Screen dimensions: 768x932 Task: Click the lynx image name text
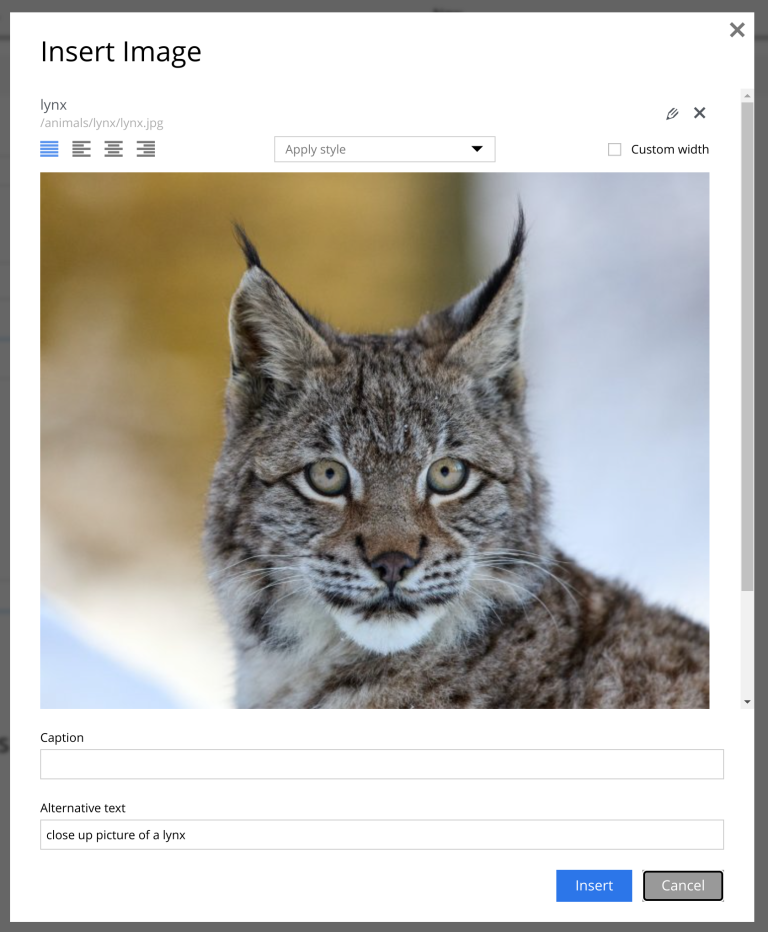tap(53, 105)
